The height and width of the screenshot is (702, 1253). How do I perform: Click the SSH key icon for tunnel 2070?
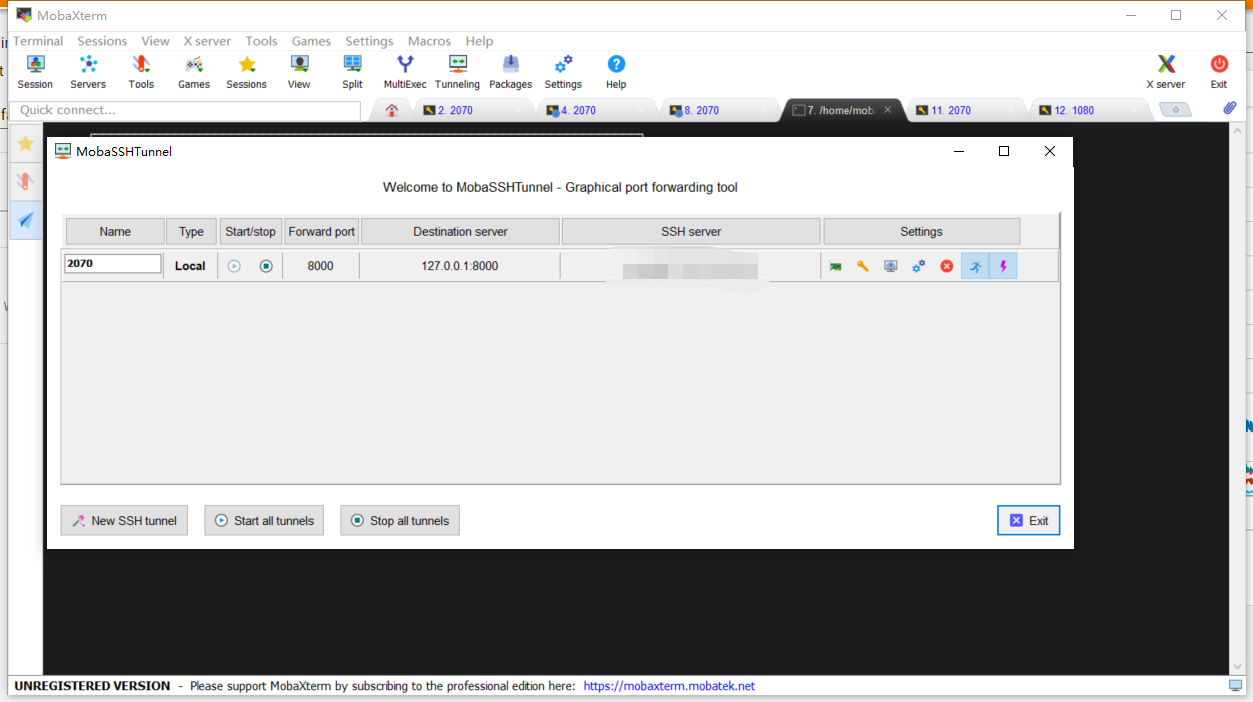click(x=863, y=266)
